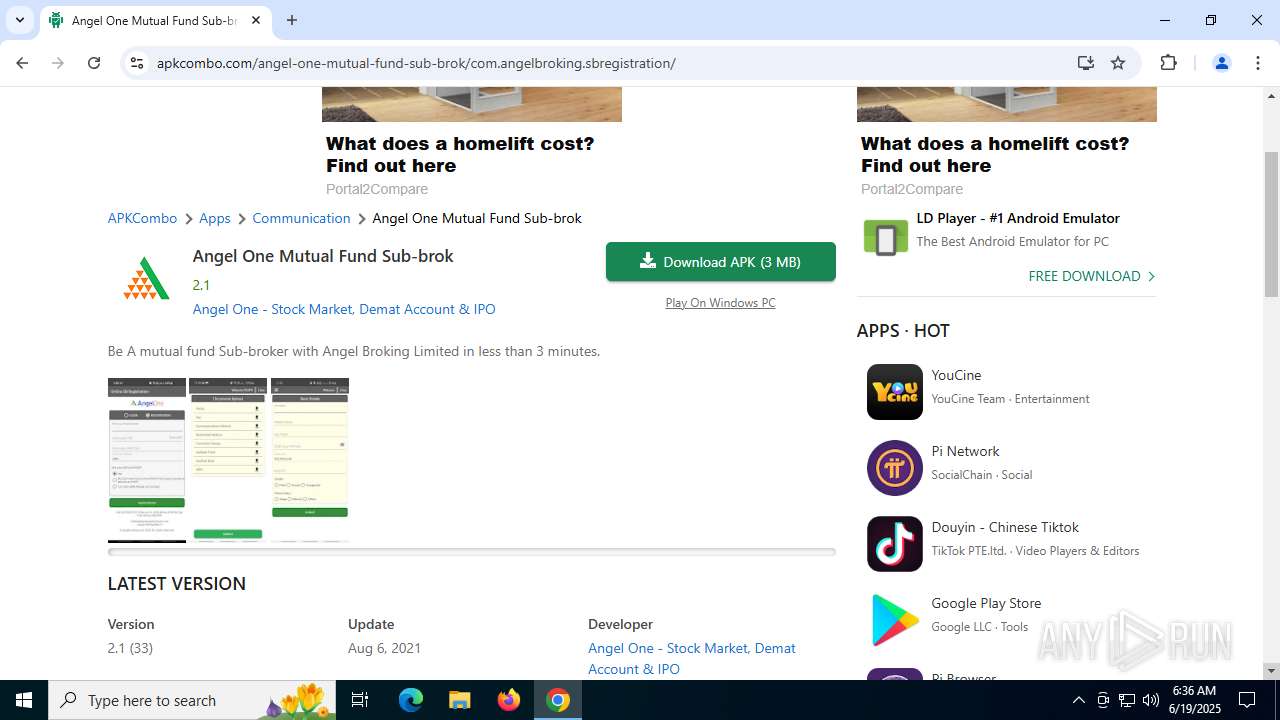Close the Angel One Mutual Fund tab
Image resolution: width=1280 pixels, height=720 pixels.
(x=256, y=20)
